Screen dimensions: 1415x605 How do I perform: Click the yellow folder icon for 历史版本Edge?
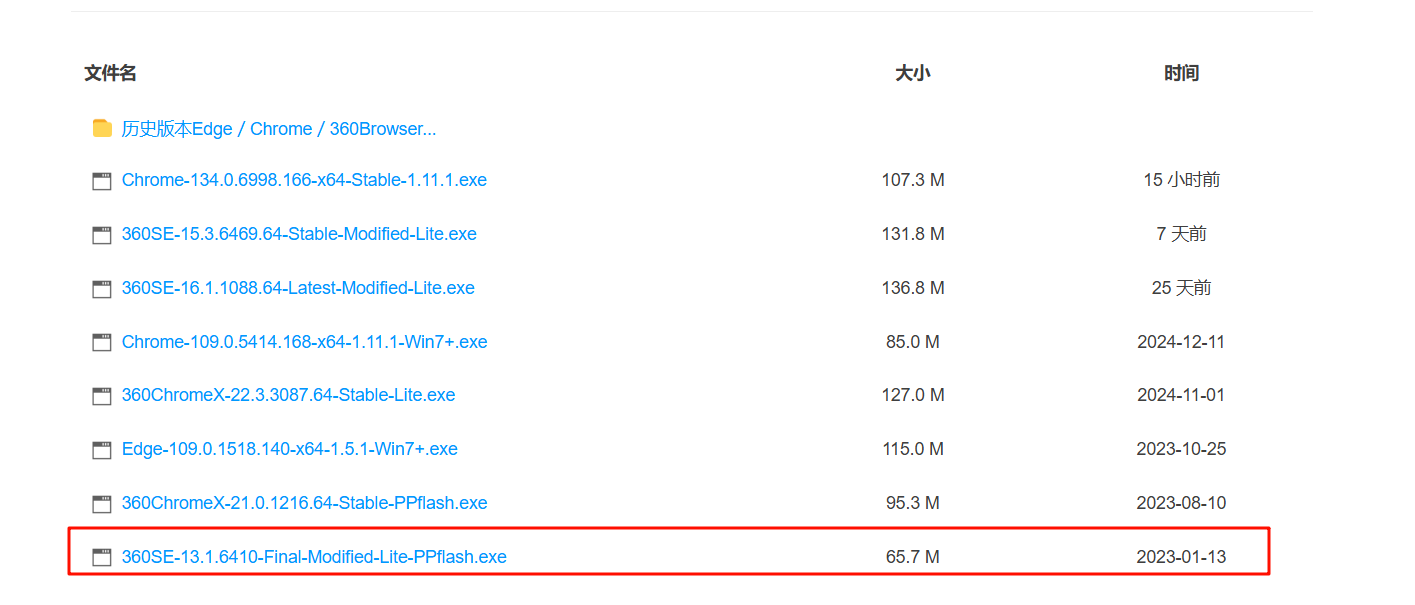click(102, 128)
